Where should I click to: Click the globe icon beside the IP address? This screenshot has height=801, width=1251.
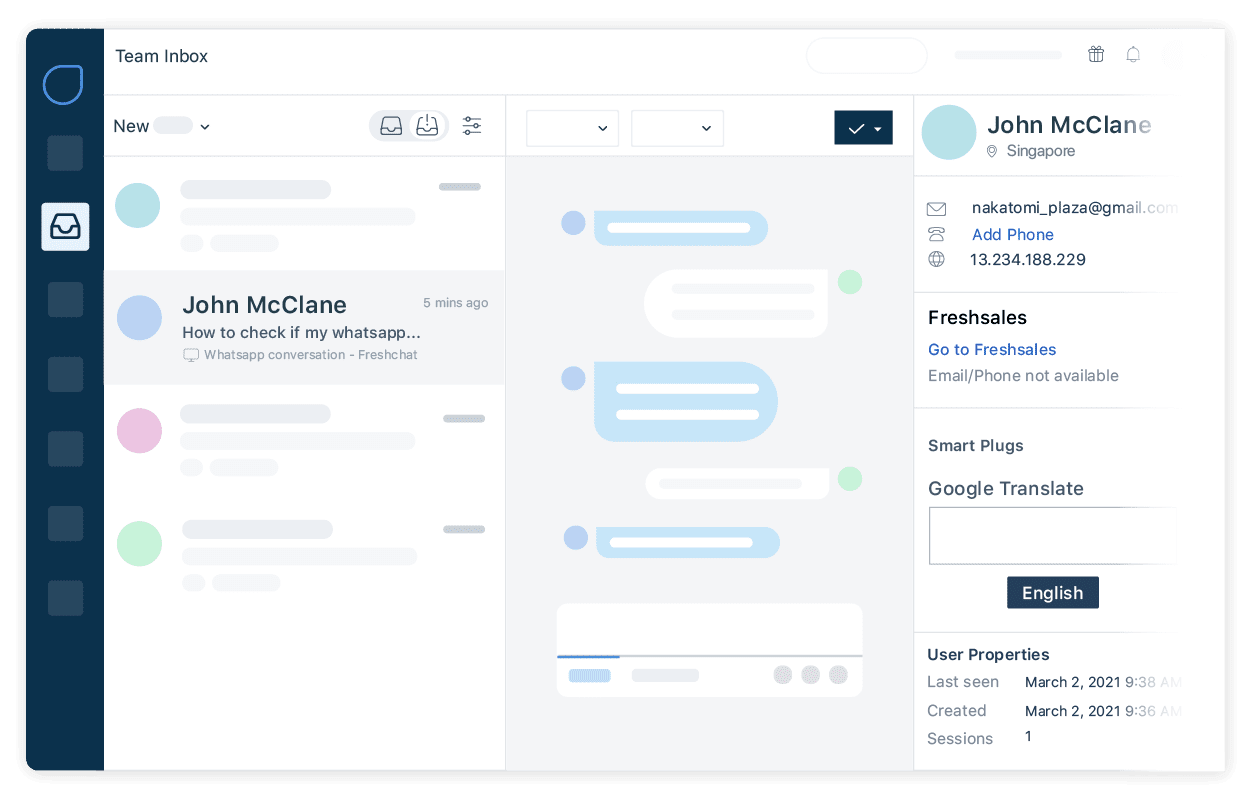tap(936, 258)
